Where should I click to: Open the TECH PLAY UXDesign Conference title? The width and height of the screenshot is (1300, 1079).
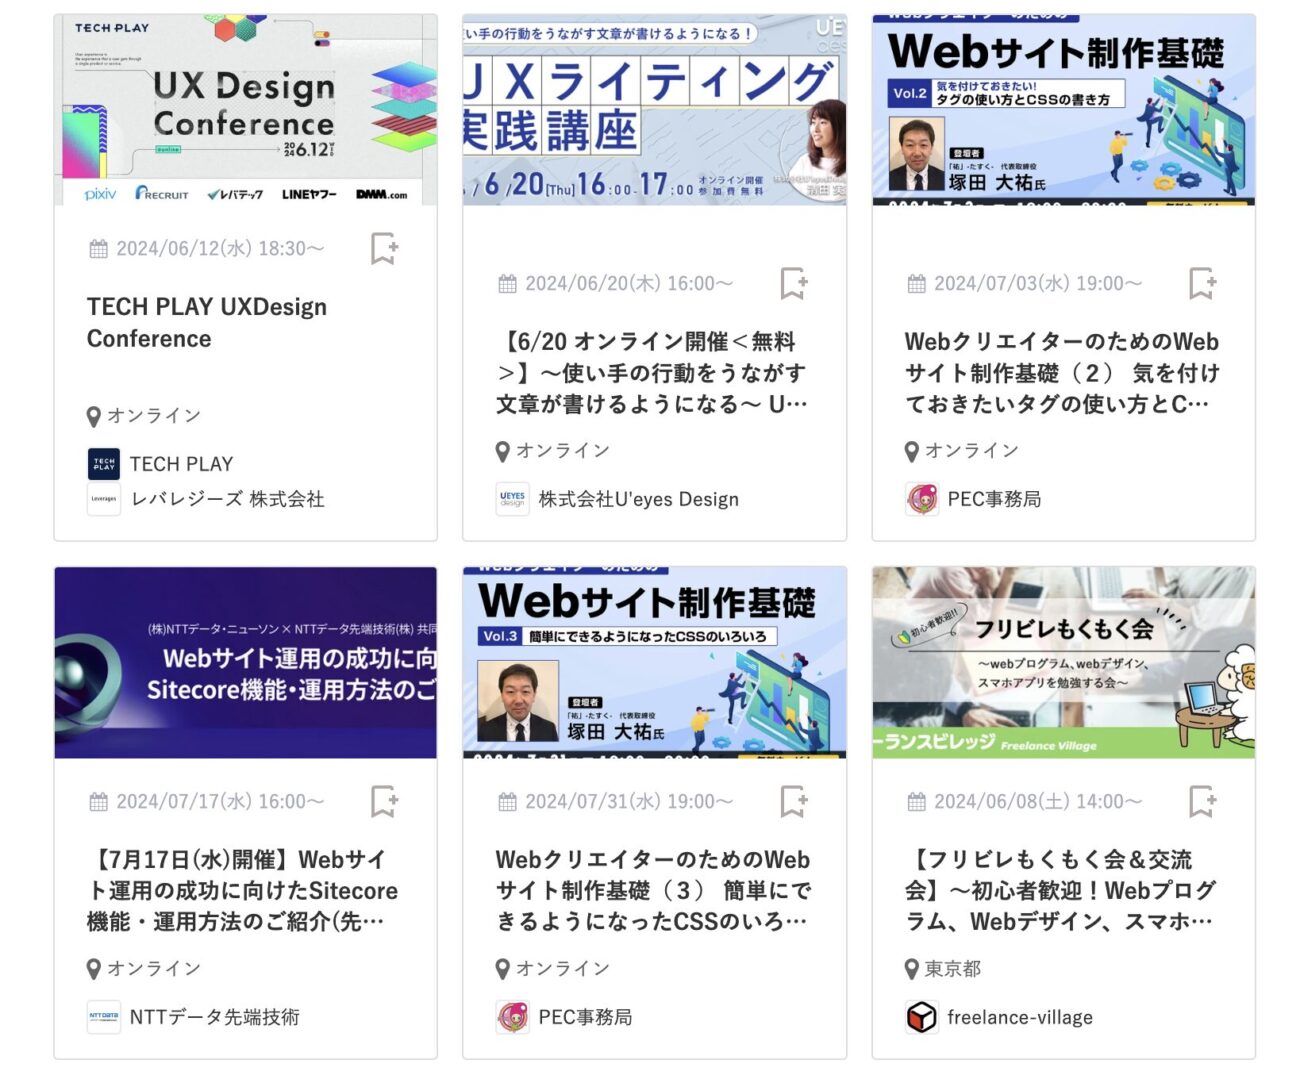[x=206, y=322]
